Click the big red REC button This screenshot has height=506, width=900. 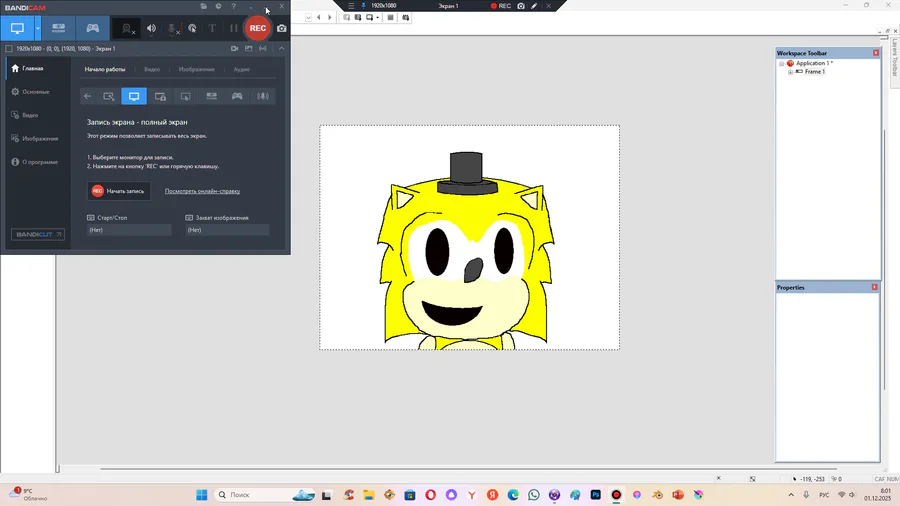[257, 28]
